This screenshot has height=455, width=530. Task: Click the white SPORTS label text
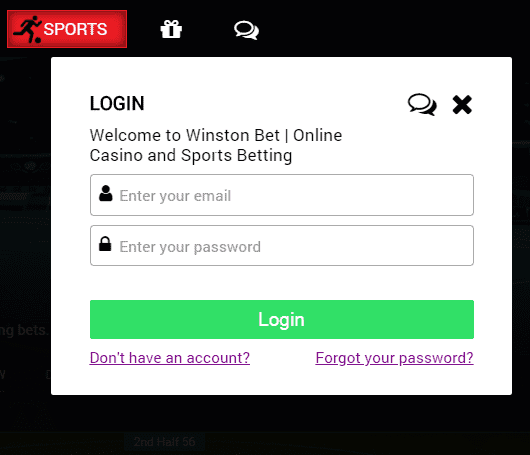tap(76, 29)
